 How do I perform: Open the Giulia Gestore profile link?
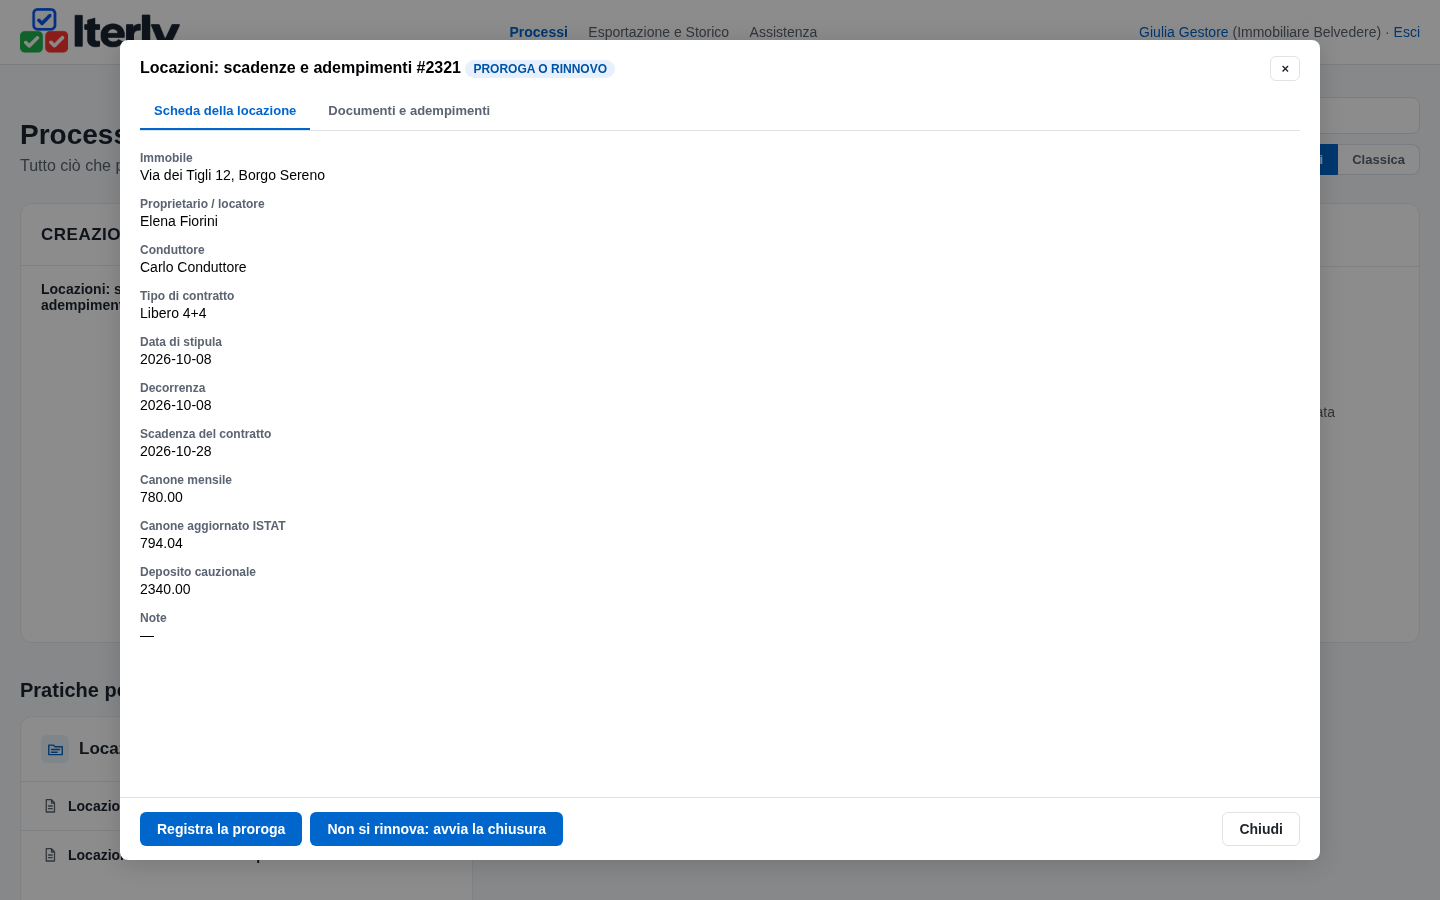tap(1183, 32)
